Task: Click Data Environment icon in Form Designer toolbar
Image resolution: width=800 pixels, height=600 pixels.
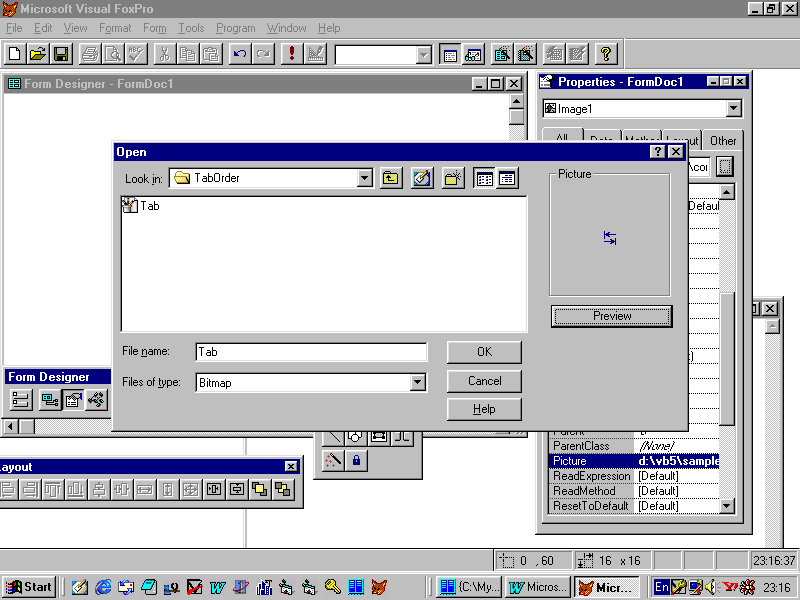Action: click(49, 400)
